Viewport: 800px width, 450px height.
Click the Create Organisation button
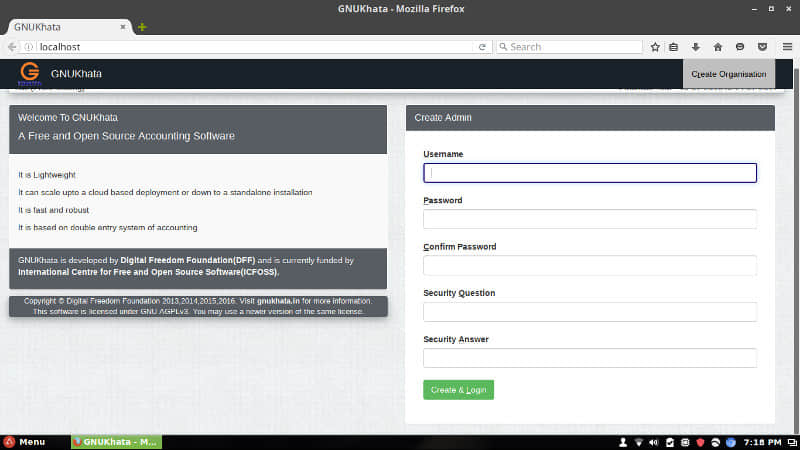click(729, 74)
